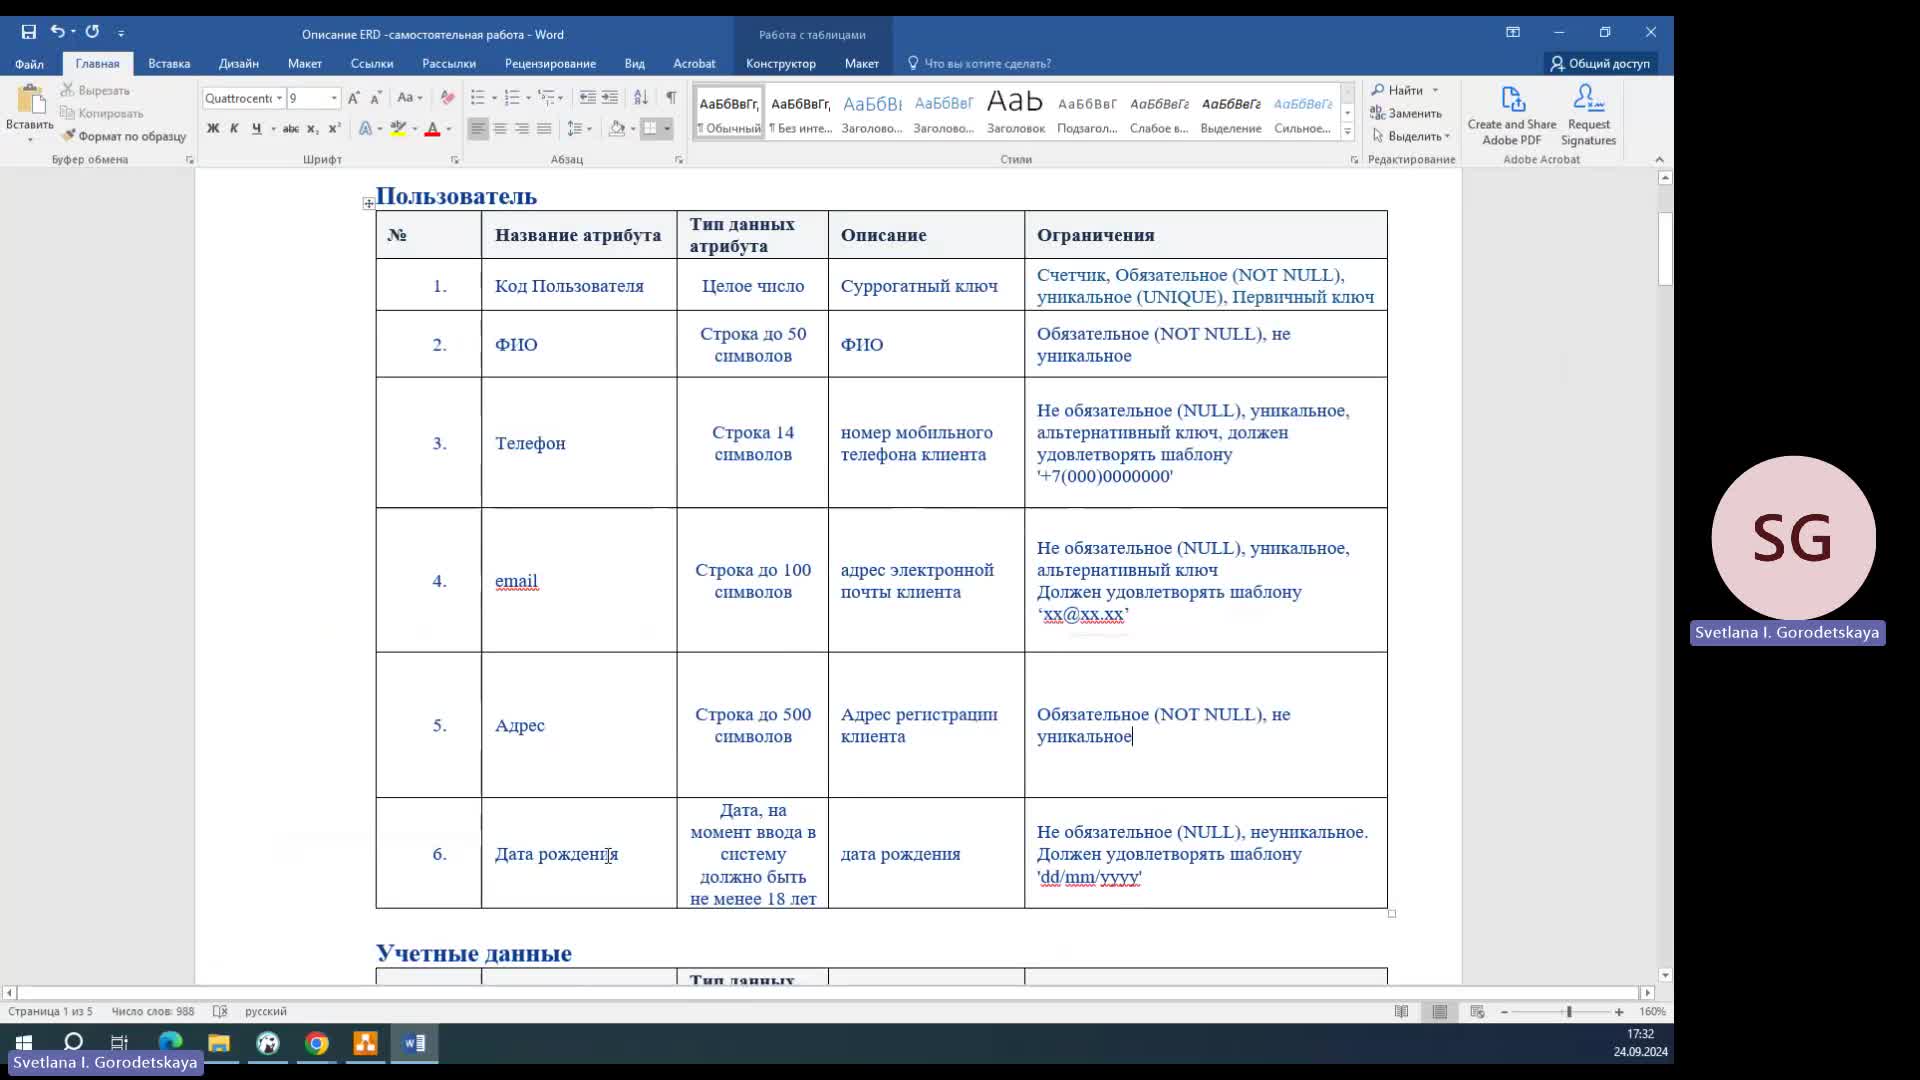Justify the paragraph text
This screenshot has width=1920, height=1080.
pos(544,128)
